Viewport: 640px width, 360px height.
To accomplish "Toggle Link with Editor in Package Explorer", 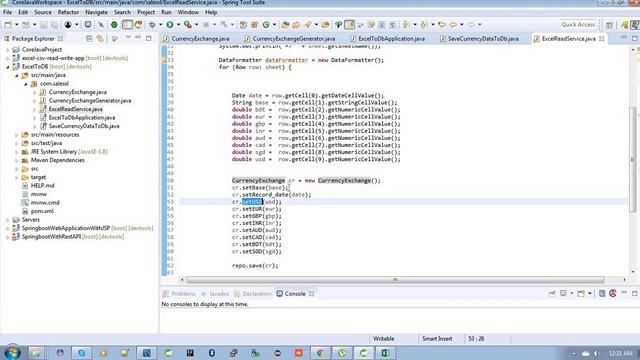I will click(x=100, y=38).
